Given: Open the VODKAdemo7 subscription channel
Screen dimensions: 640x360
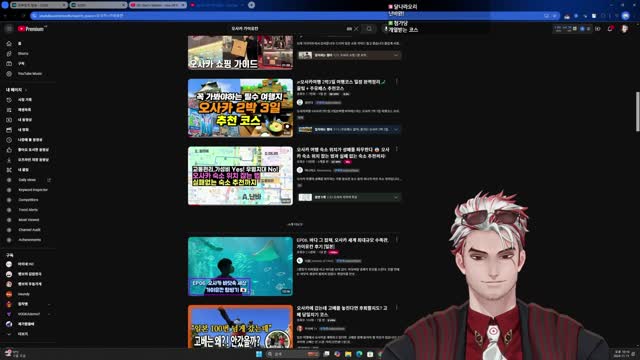Looking at the screenshot, I should (28, 314).
